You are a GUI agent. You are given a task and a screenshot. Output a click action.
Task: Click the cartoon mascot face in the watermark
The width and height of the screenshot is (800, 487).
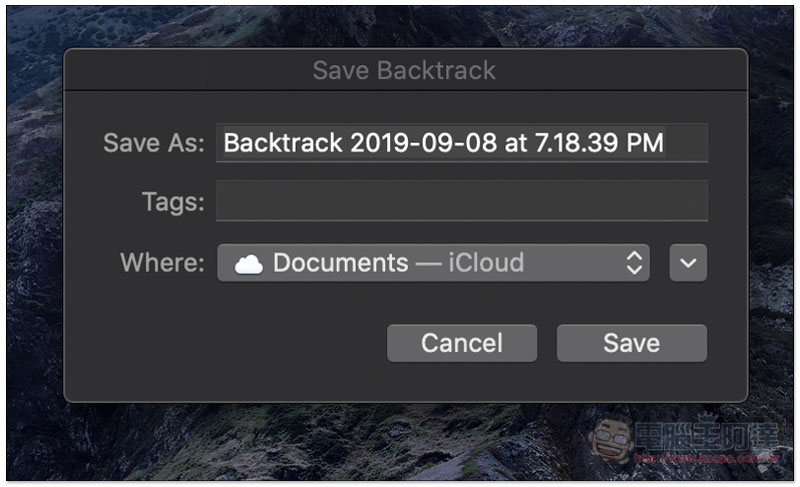611,440
